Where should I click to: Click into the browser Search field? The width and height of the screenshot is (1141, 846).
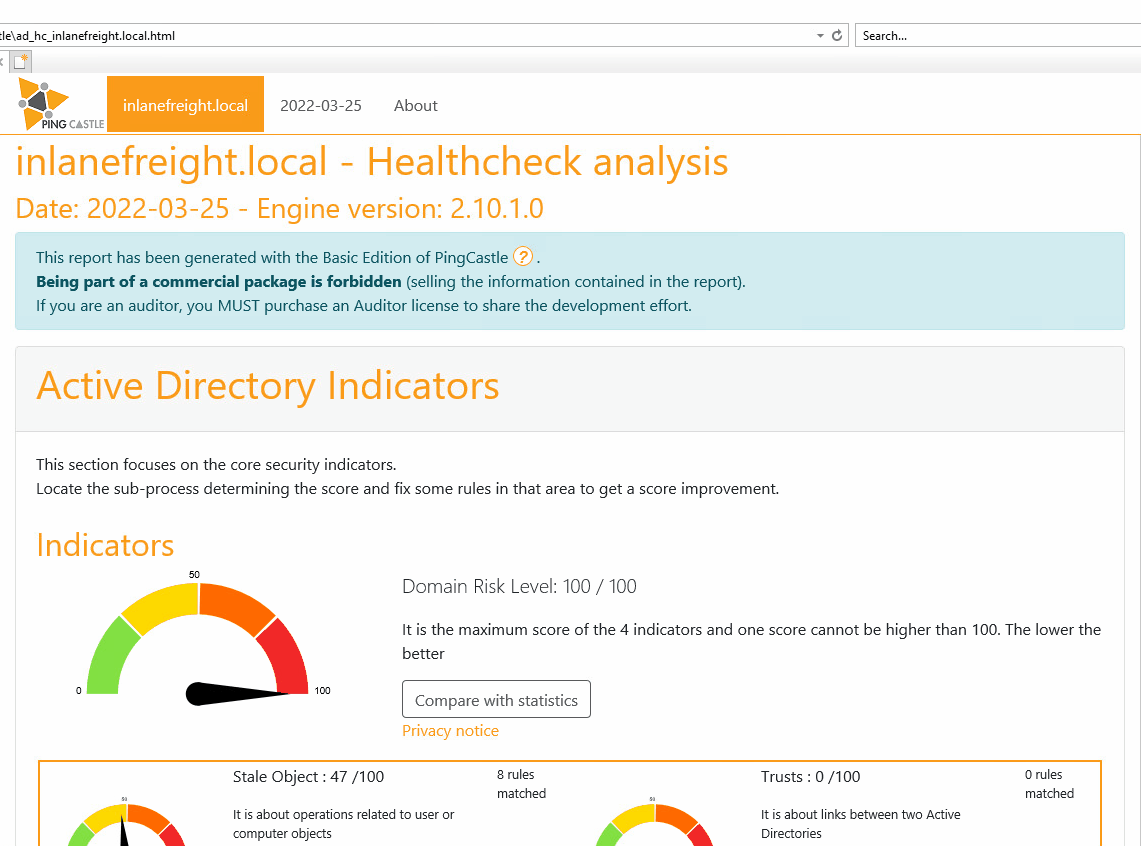click(x=995, y=36)
